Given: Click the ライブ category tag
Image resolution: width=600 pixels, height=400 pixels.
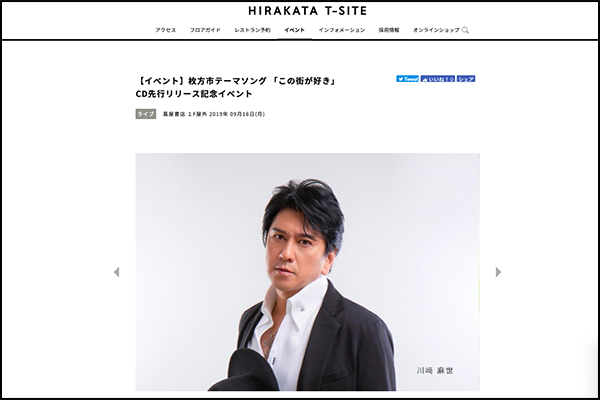Looking at the screenshot, I should coord(146,114).
